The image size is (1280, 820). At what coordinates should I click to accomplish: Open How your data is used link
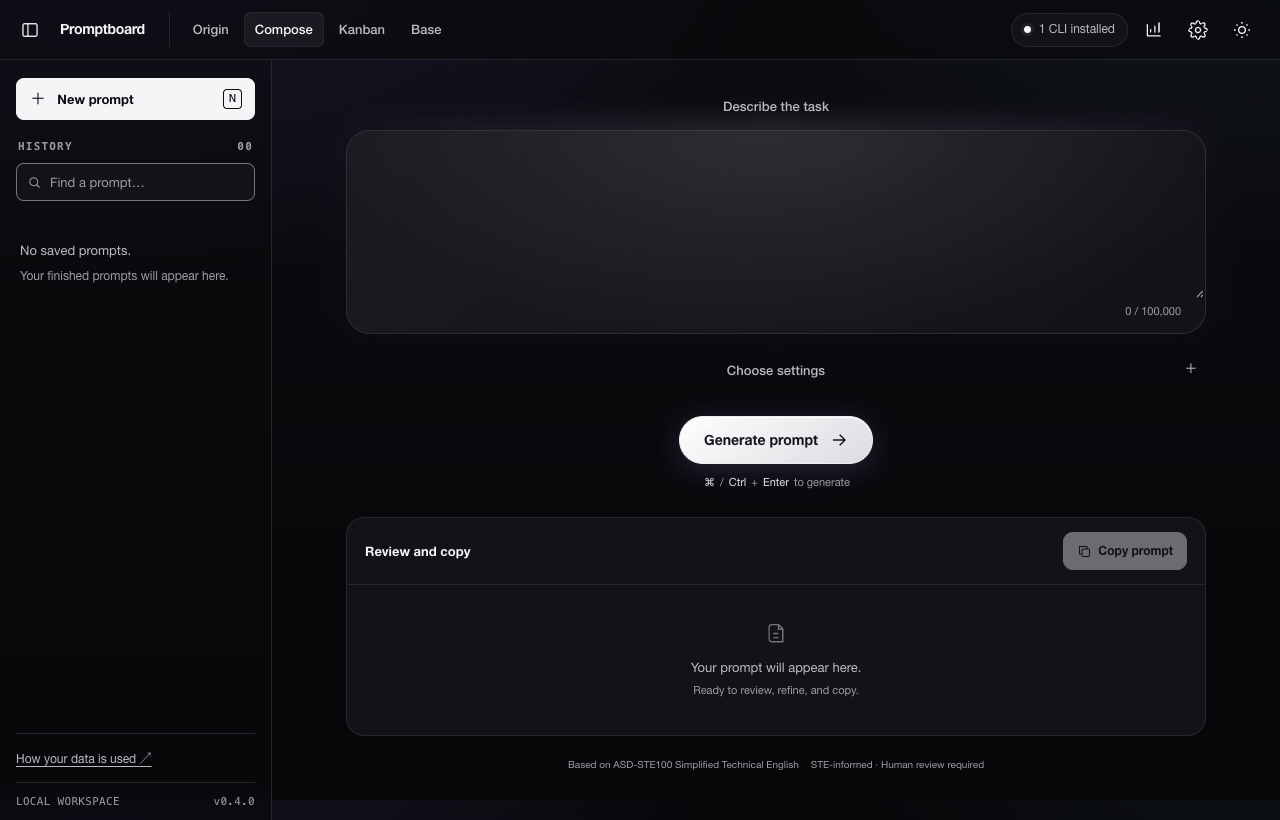(x=84, y=759)
